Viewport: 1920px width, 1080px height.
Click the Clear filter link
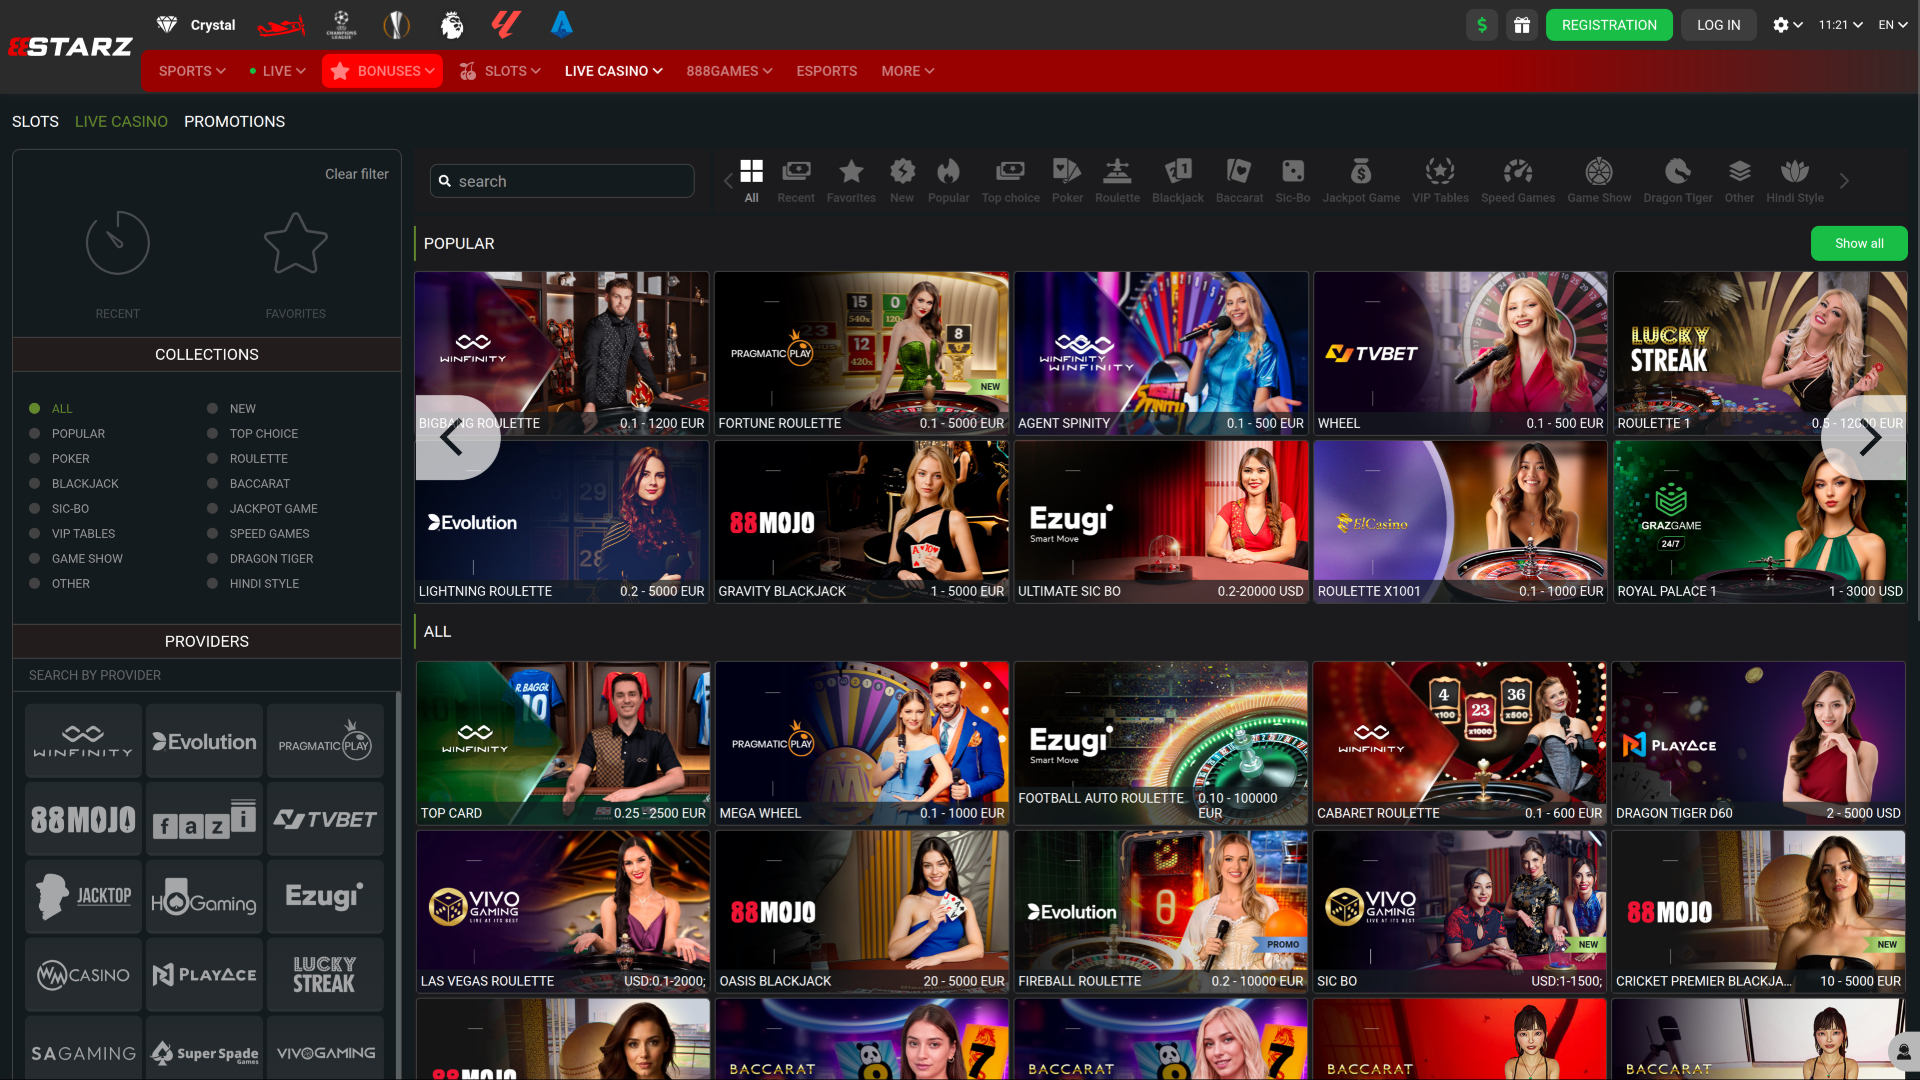point(356,173)
